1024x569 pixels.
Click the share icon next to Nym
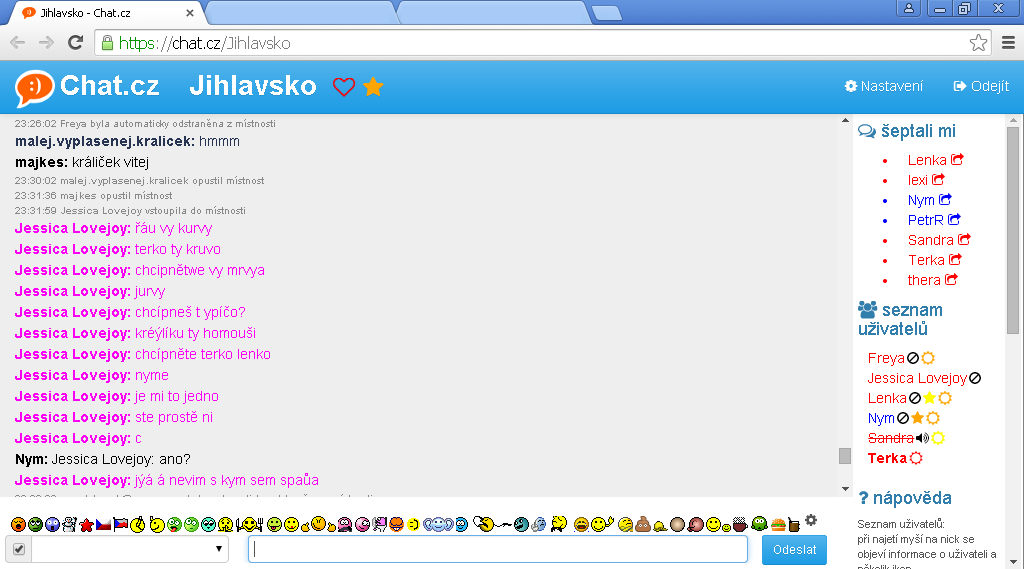(945, 199)
